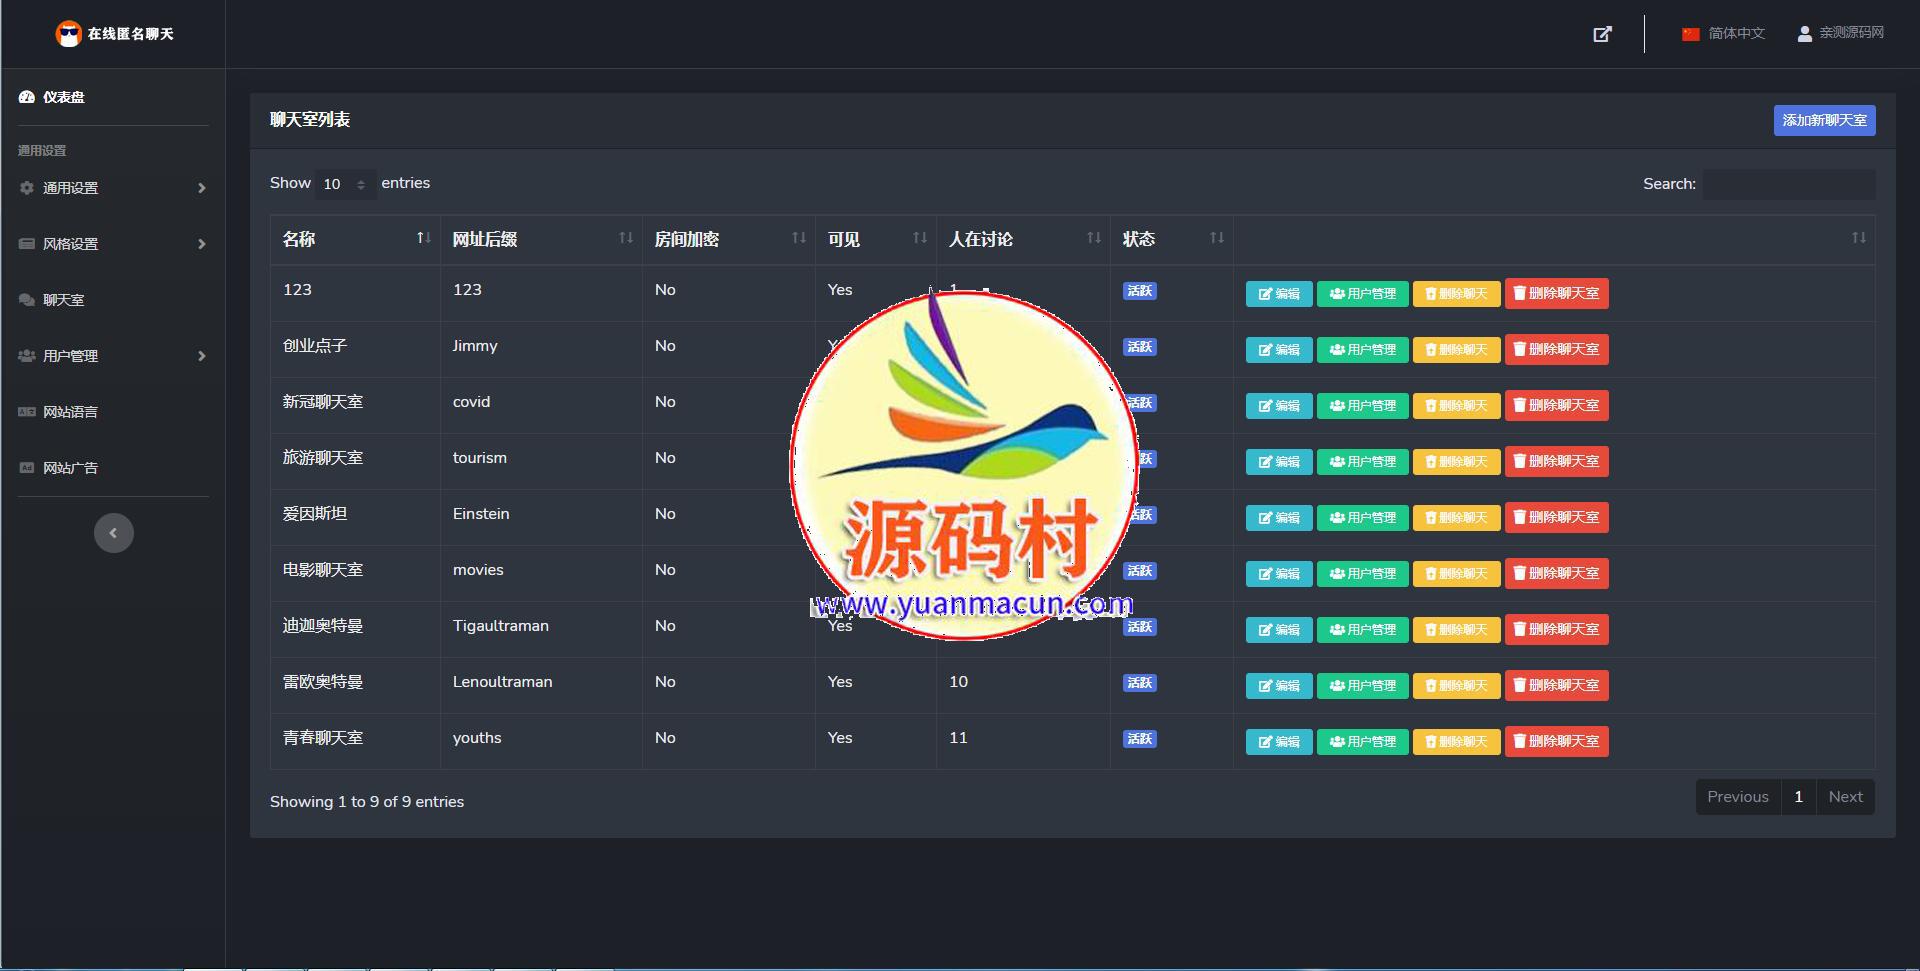The height and width of the screenshot is (971, 1920).
Task: Sort table by 网址后缀 column arrows
Action: (x=625, y=238)
